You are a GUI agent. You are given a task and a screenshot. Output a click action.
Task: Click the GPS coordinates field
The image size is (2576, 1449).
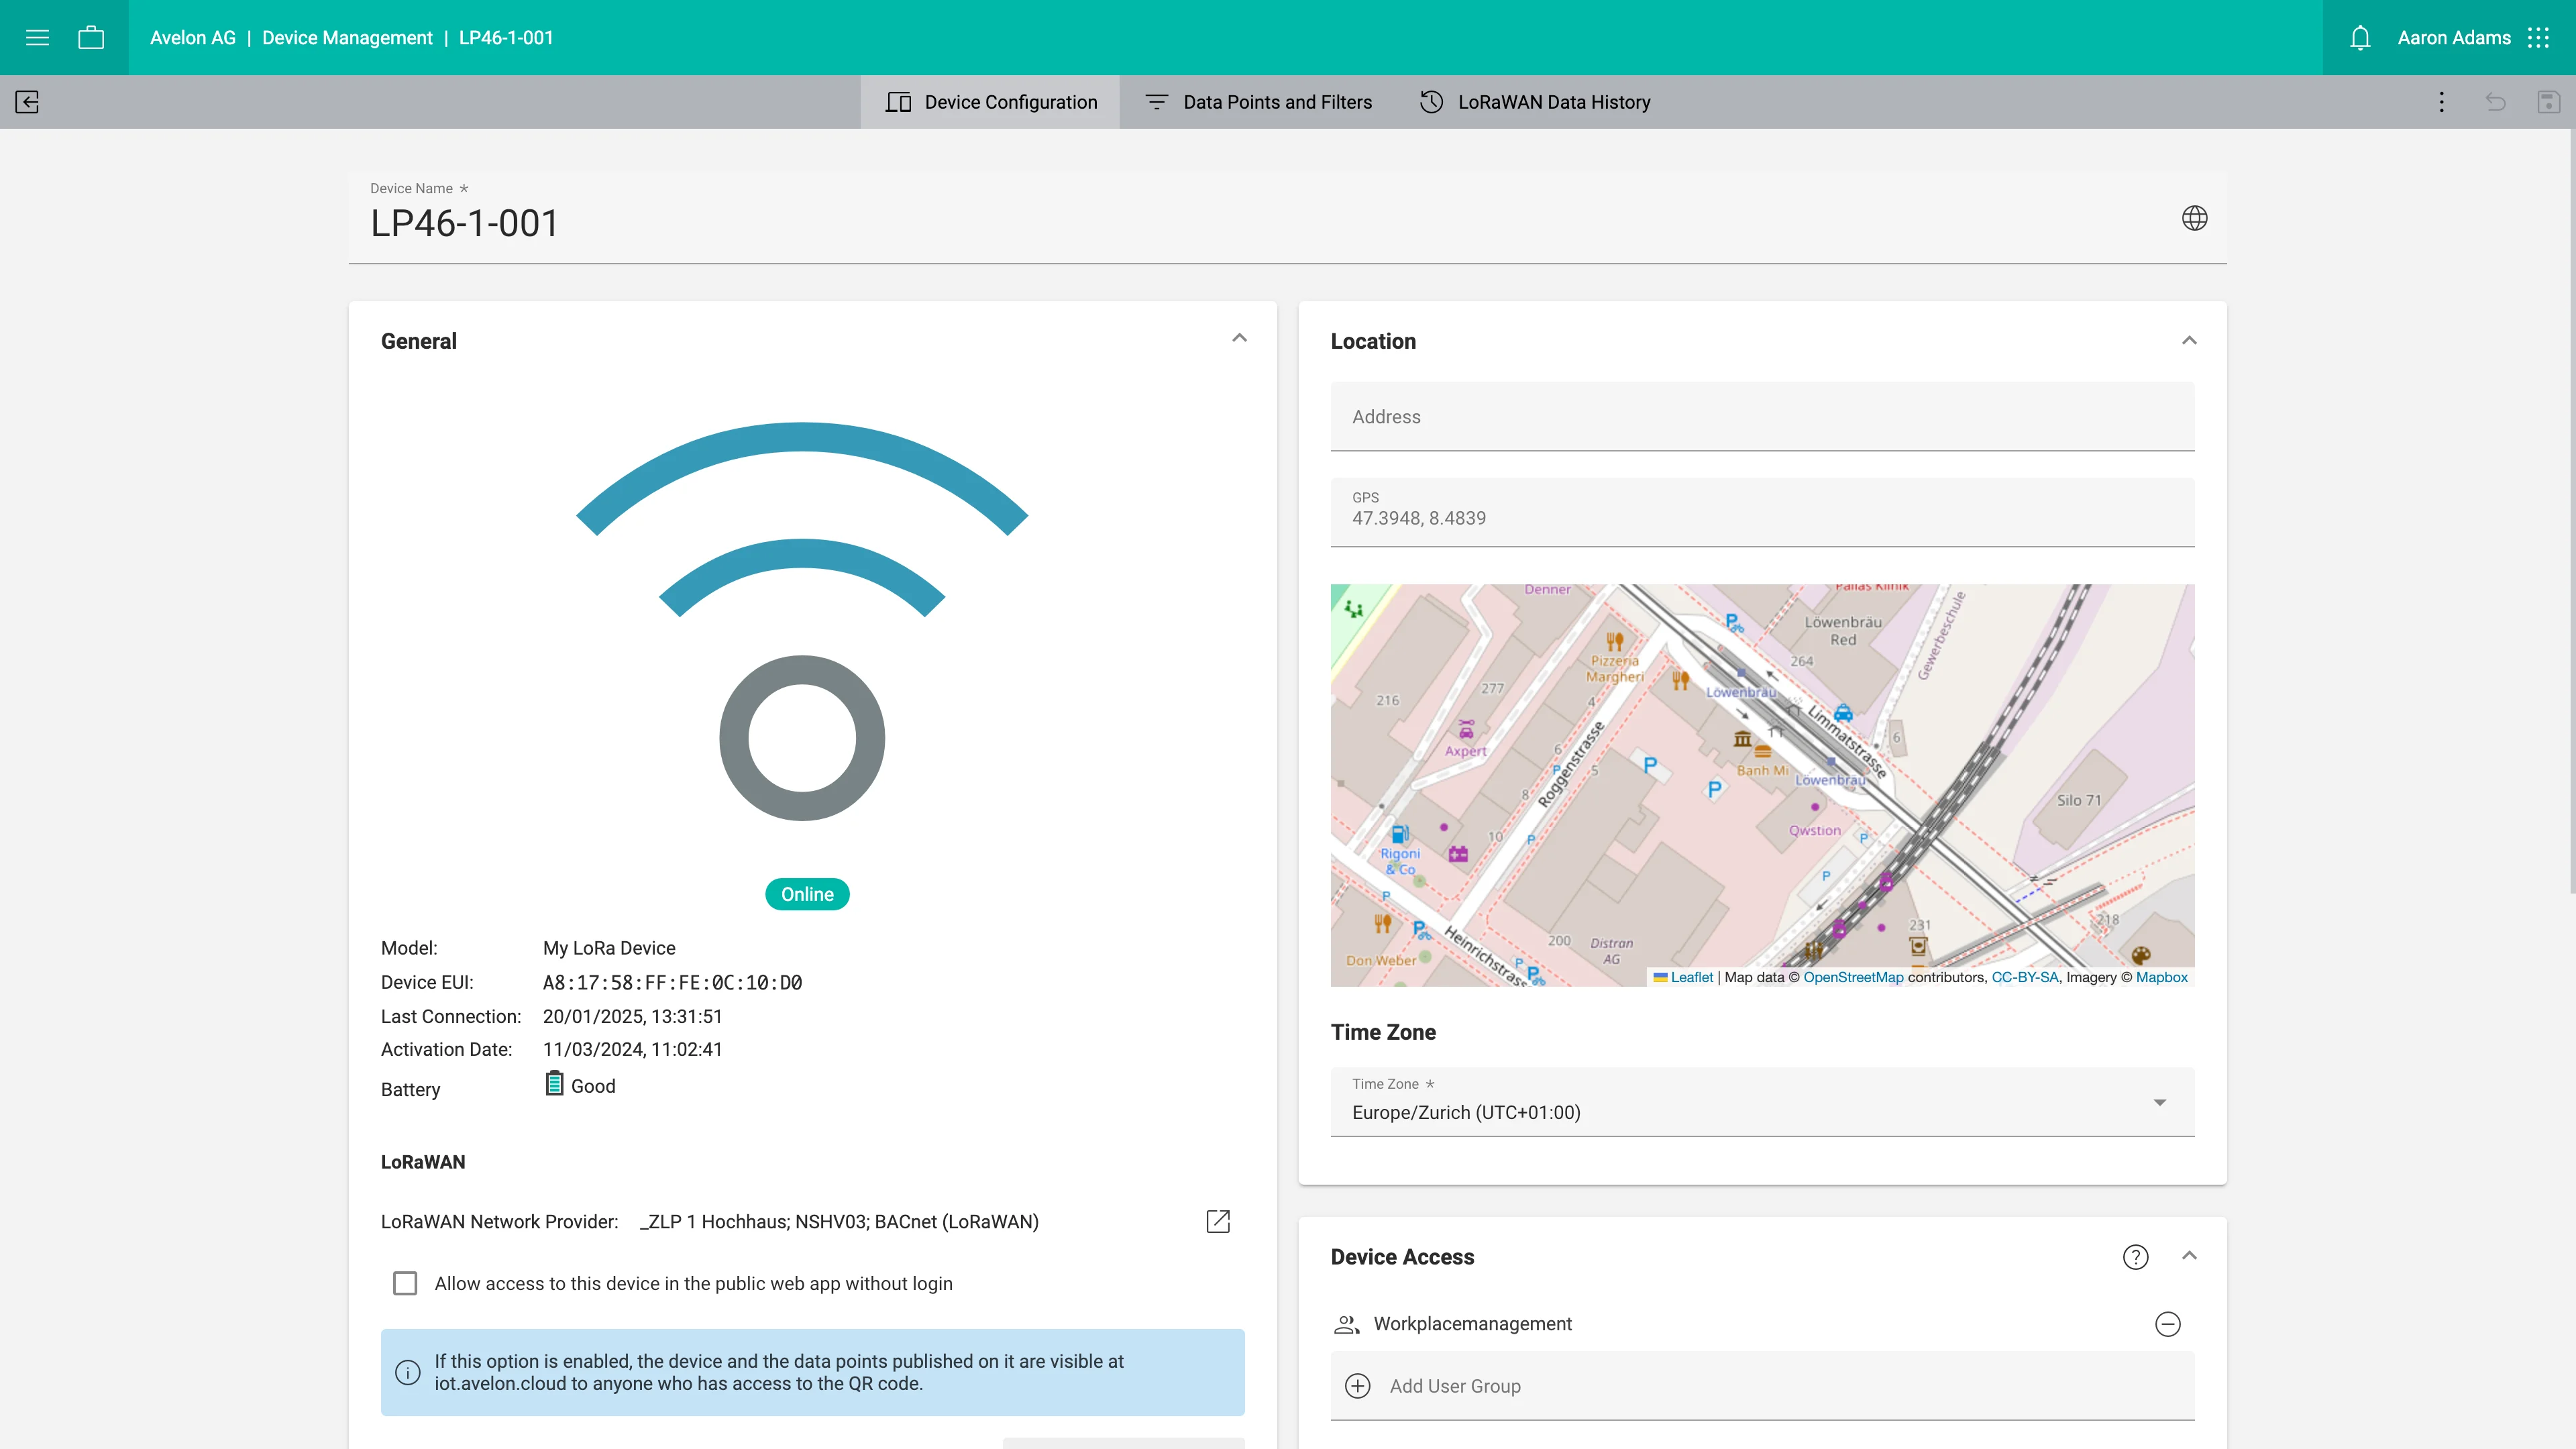pos(1762,512)
